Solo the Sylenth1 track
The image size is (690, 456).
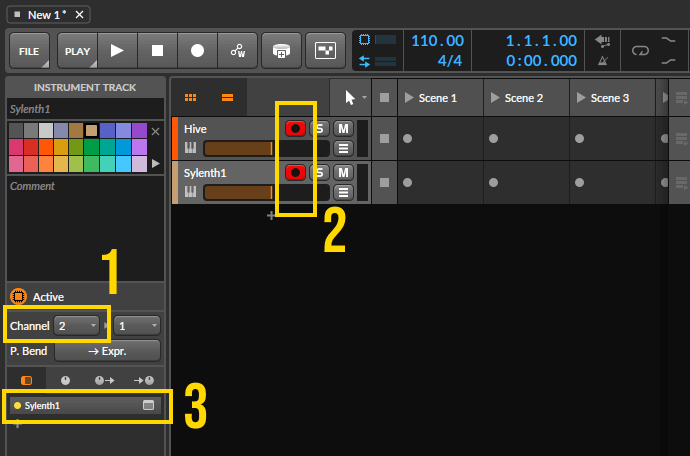click(320, 173)
